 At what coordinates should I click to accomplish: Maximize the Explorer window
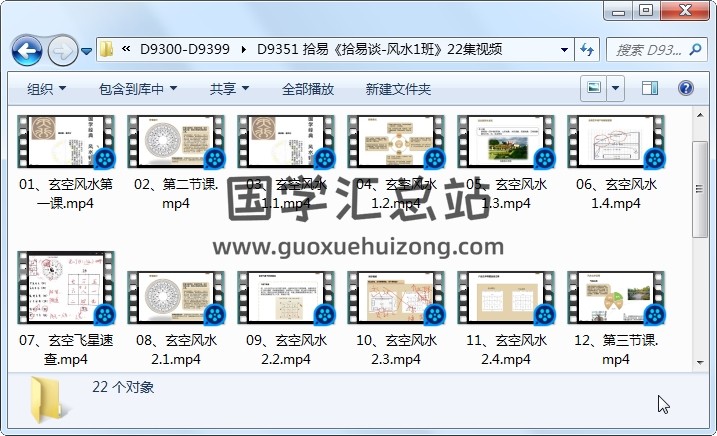coord(646,11)
